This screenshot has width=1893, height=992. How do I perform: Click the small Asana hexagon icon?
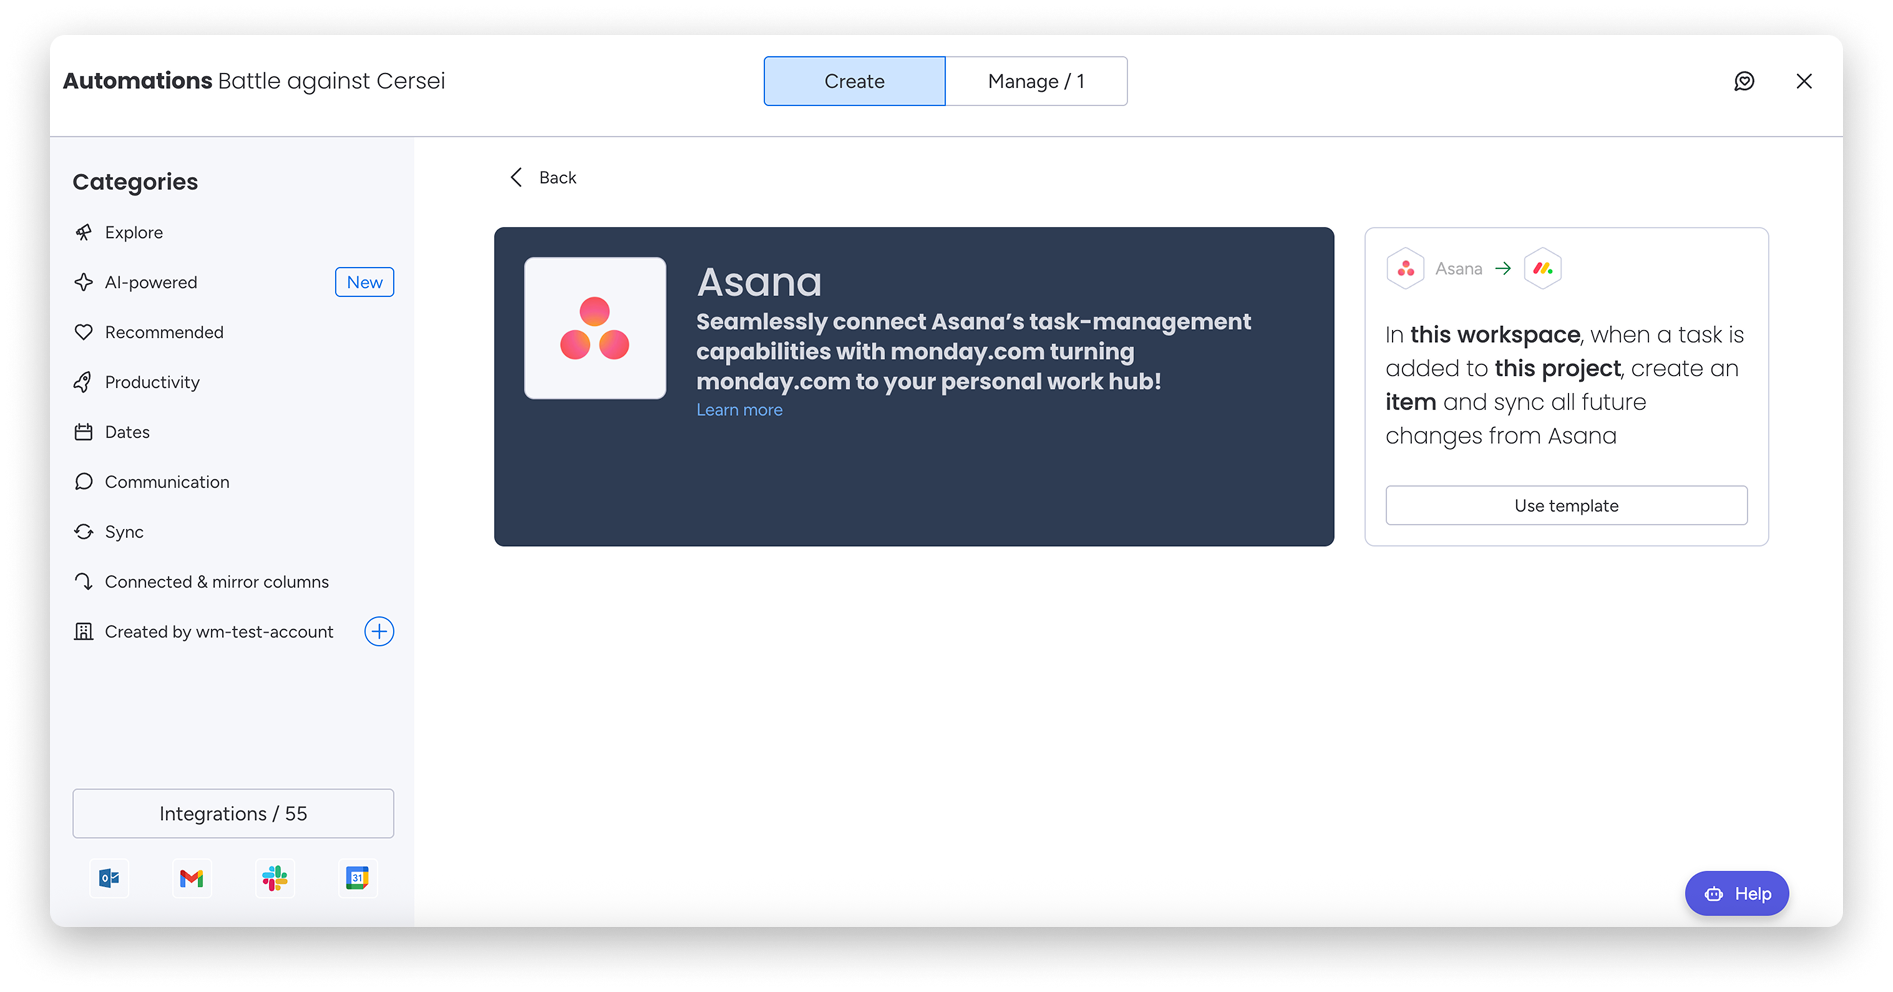[1405, 268]
